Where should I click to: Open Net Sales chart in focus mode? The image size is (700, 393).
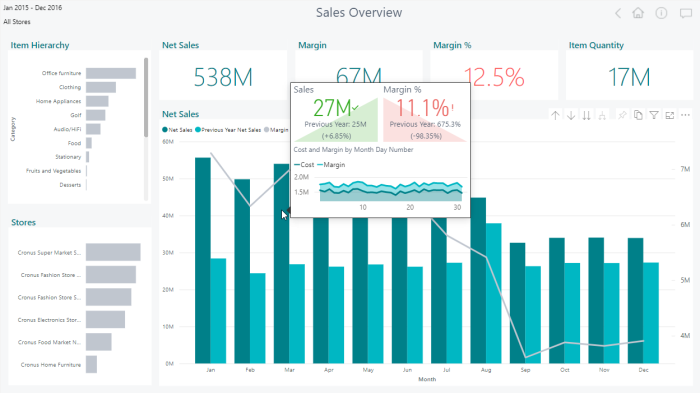[x=670, y=116]
